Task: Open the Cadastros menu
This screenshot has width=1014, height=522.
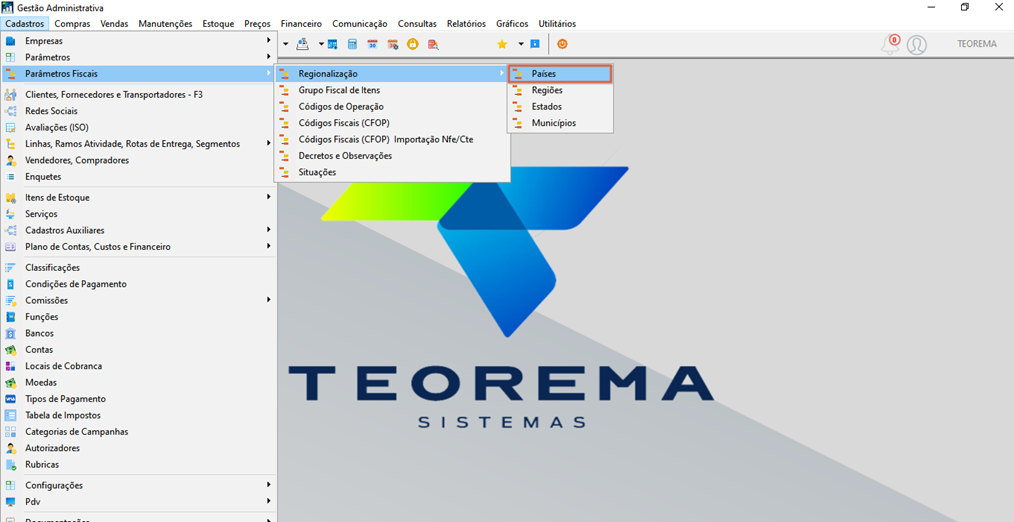Action: pos(25,24)
